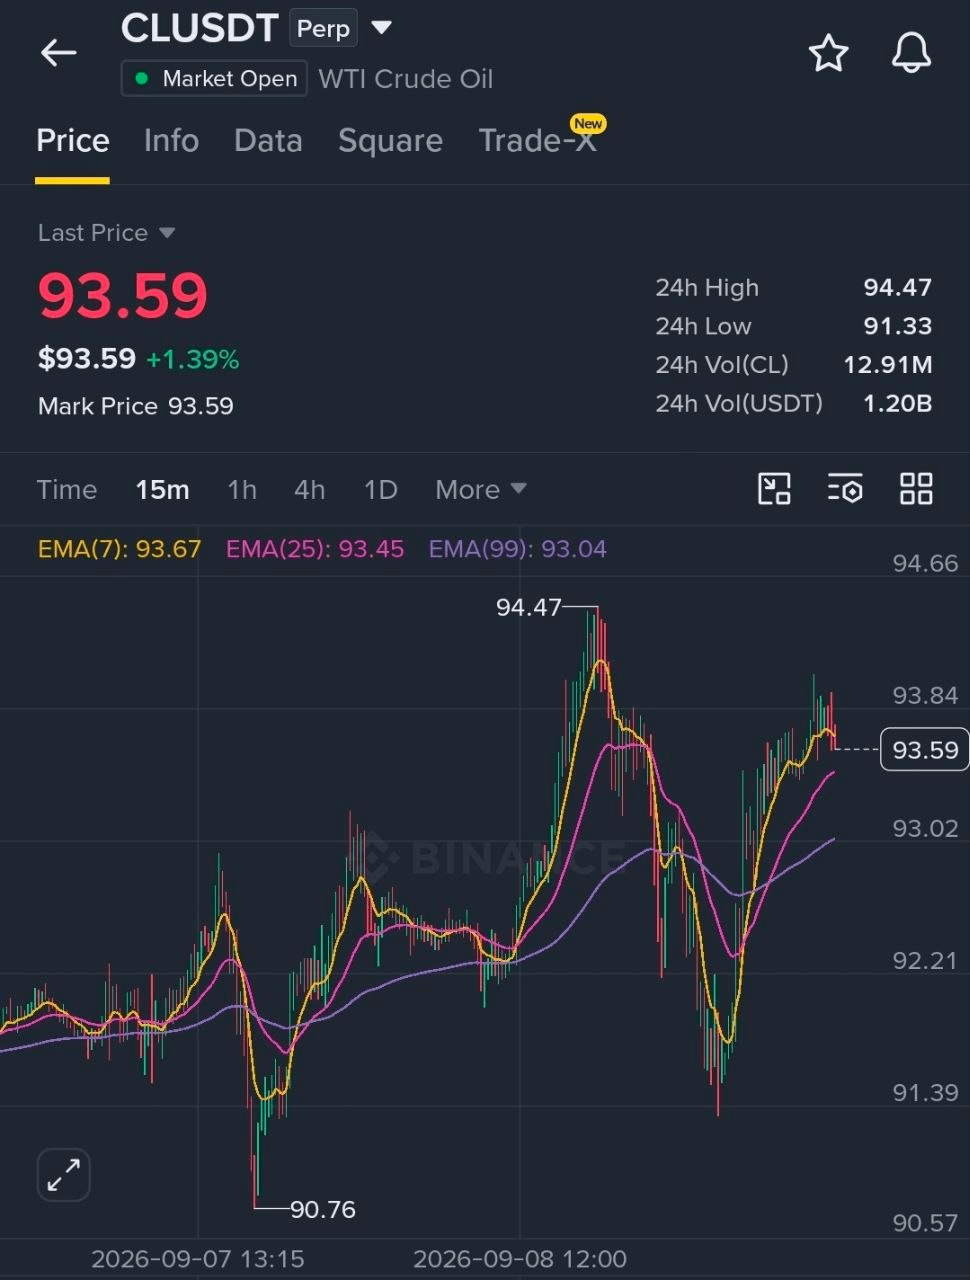The image size is (970, 1280).
Task: Tap the 94.47 high marker on chart
Action: pos(528,607)
